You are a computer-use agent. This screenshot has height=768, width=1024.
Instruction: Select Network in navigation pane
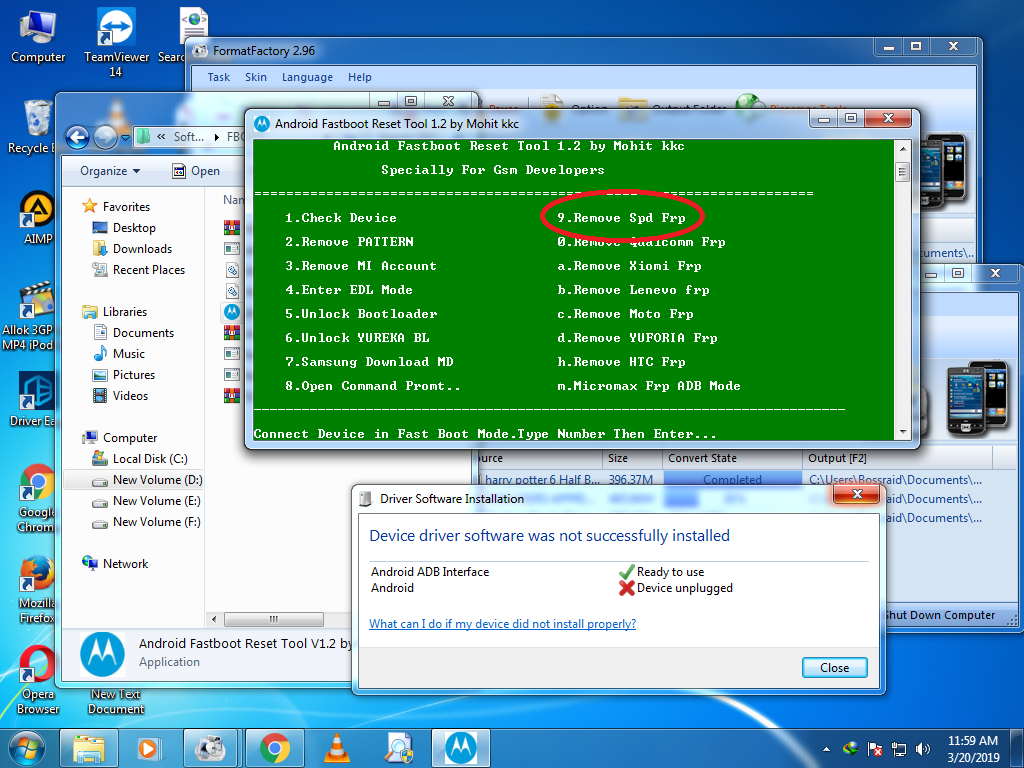click(115, 564)
